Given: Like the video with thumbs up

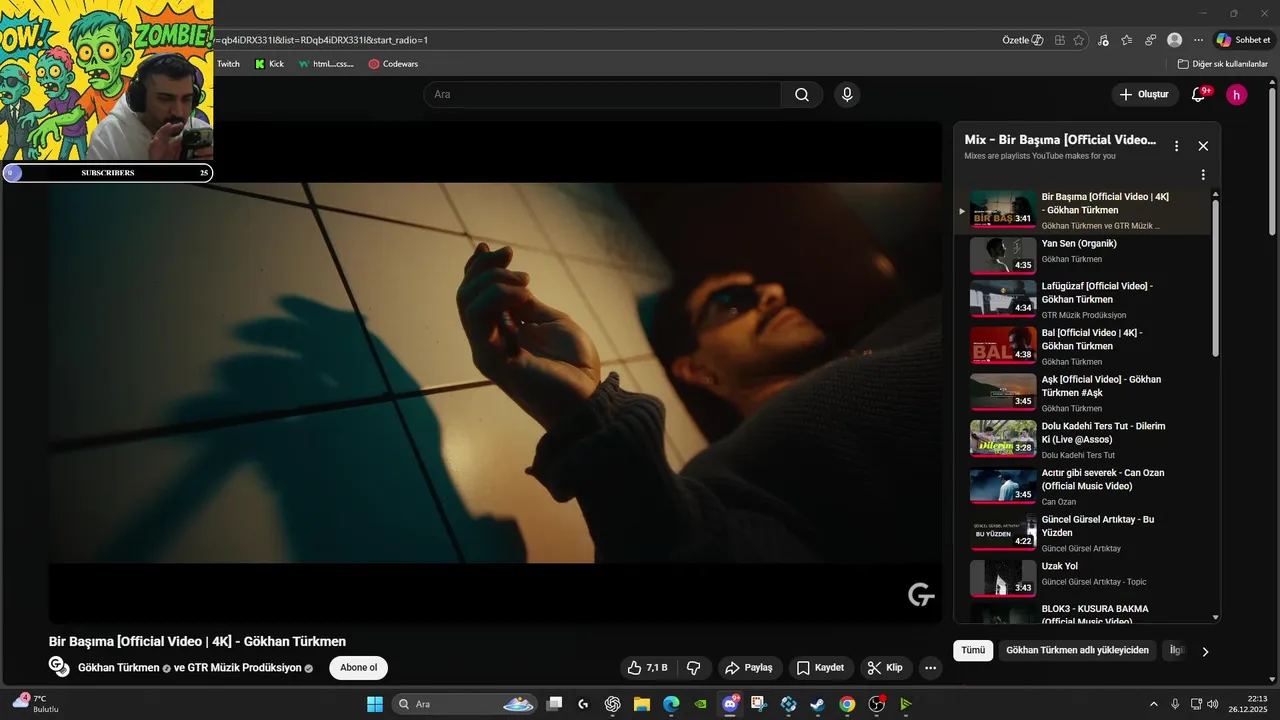Looking at the screenshot, I should pos(647,668).
